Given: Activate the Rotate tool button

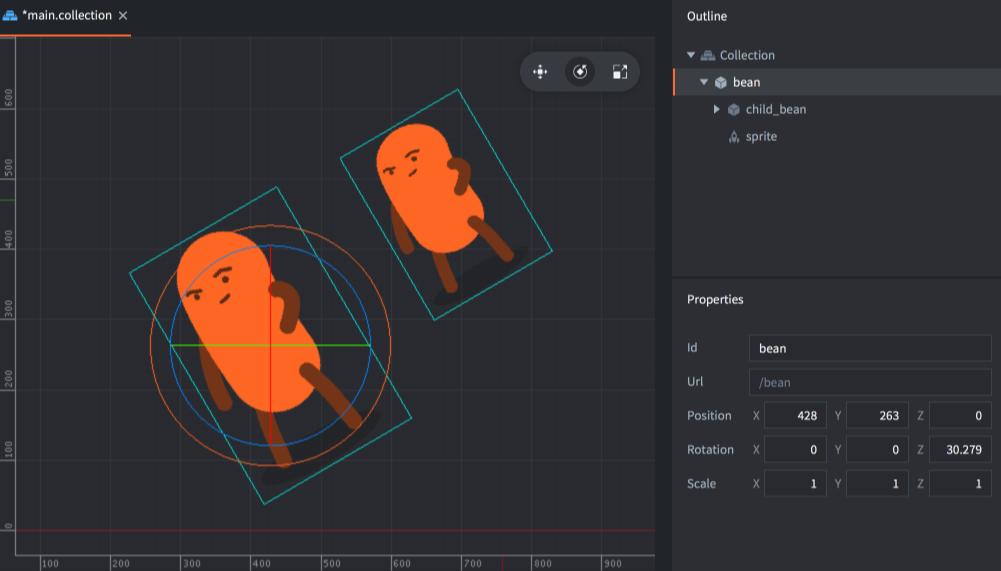Looking at the screenshot, I should coord(580,72).
